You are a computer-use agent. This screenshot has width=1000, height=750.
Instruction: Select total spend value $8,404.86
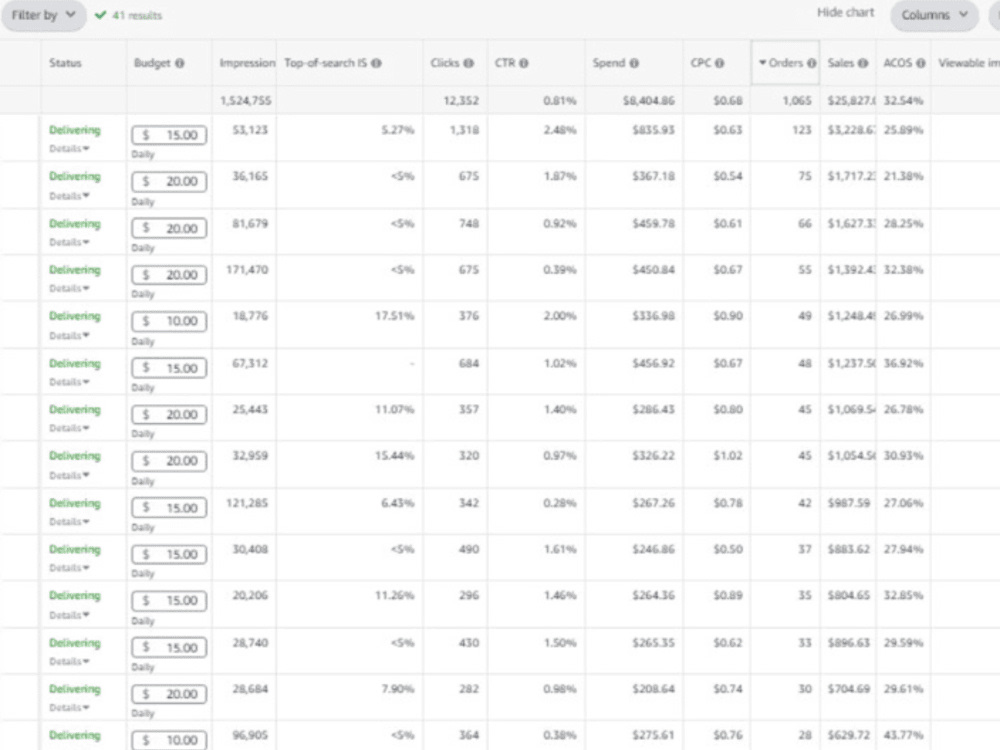coord(649,101)
